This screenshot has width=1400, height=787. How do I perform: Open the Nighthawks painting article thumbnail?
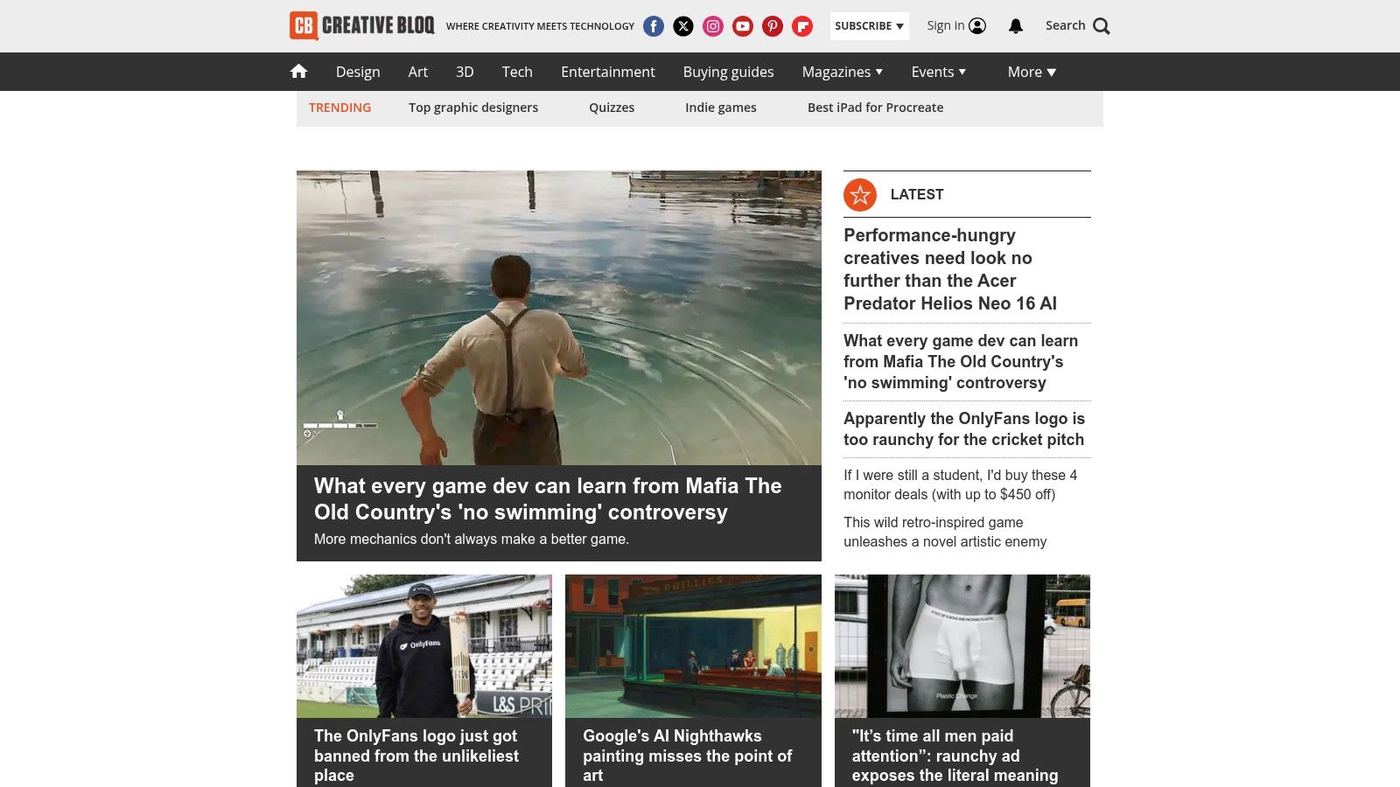(693, 646)
